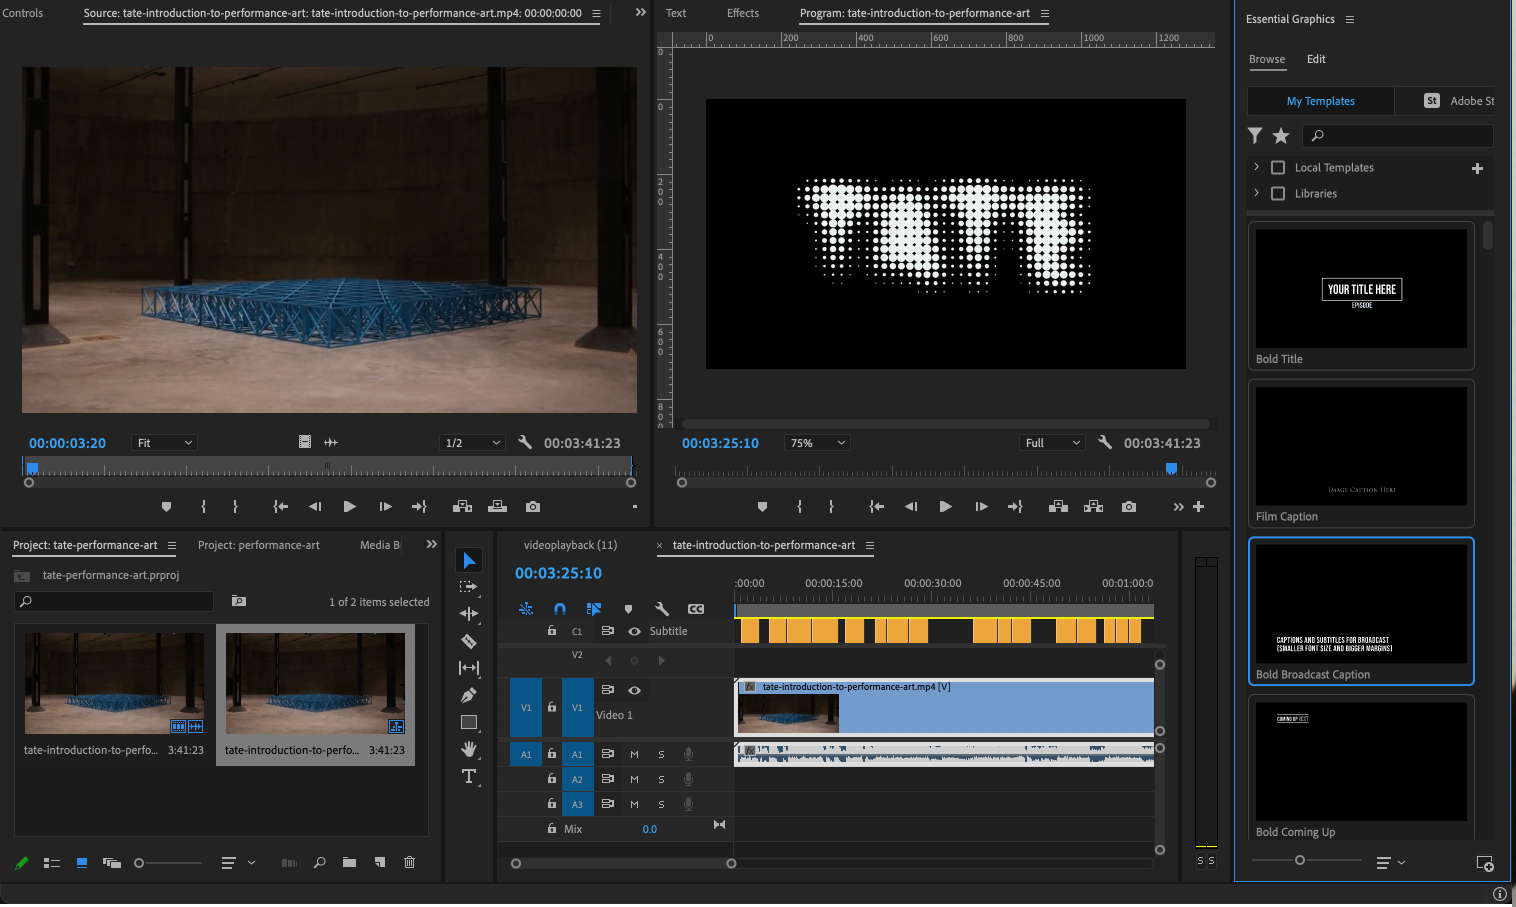The width and height of the screenshot is (1516, 907).
Task: Select the Hand tool
Action: click(x=468, y=748)
